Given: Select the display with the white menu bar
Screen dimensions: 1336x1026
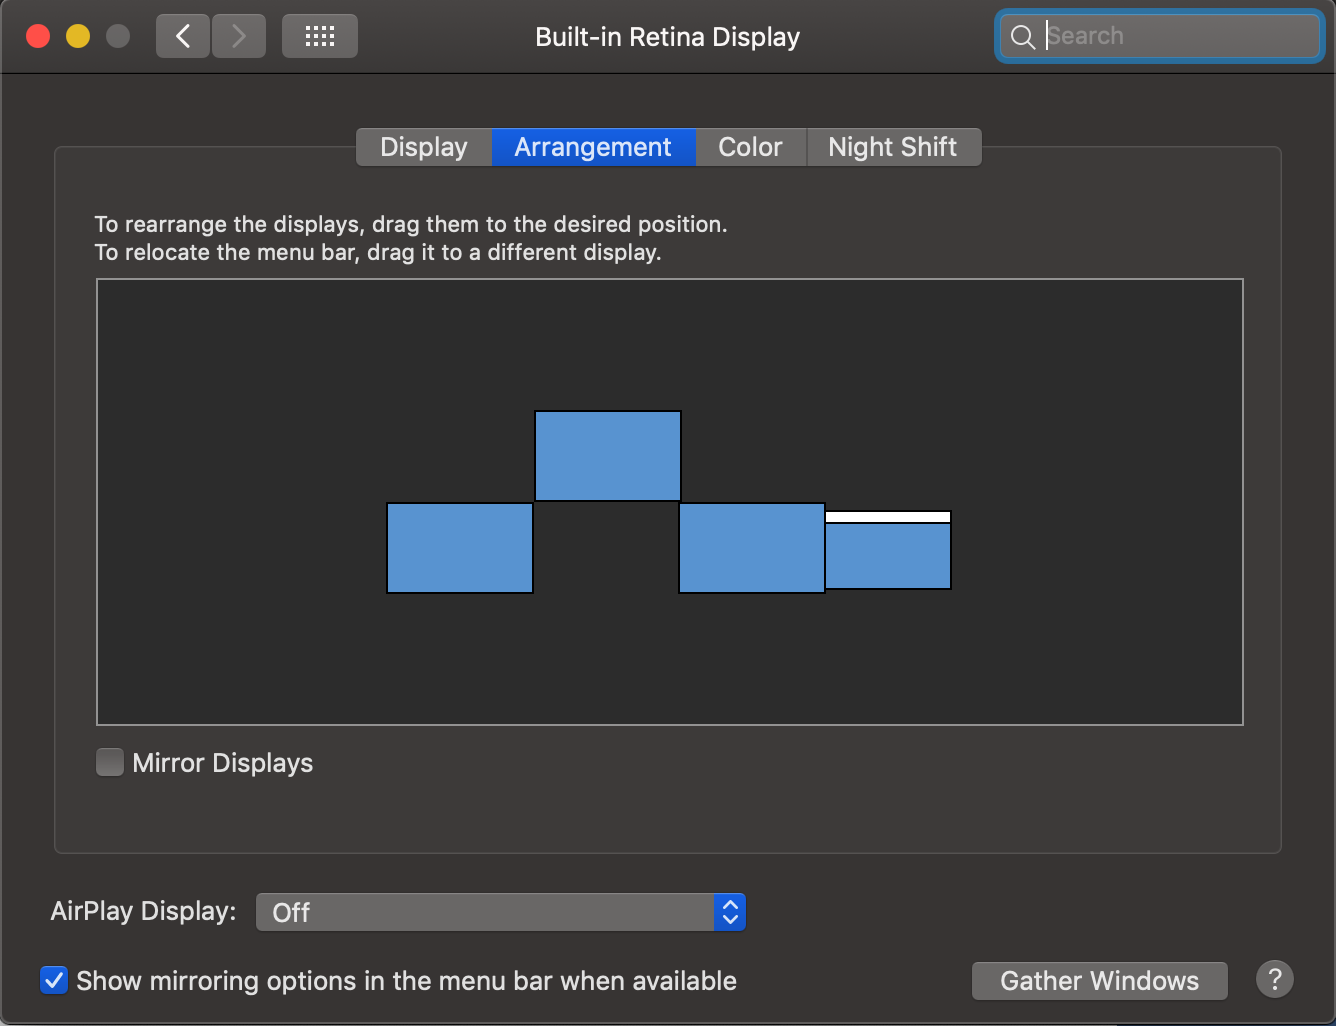Looking at the screenshot, I should click(888, 557).
